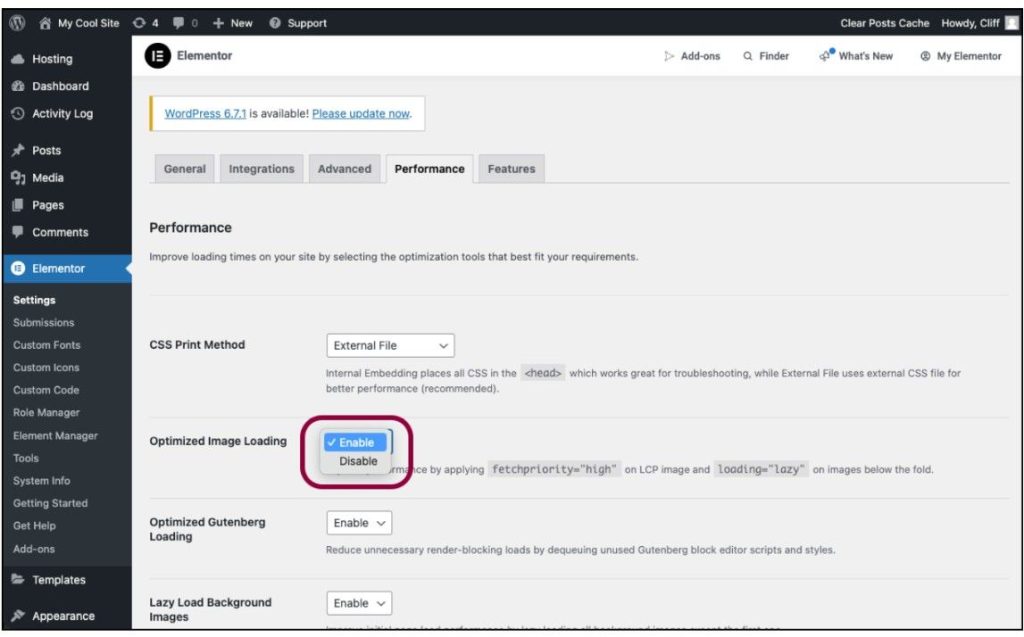Click the Elementor round logo in header
1024x637 pixels.
157,56
